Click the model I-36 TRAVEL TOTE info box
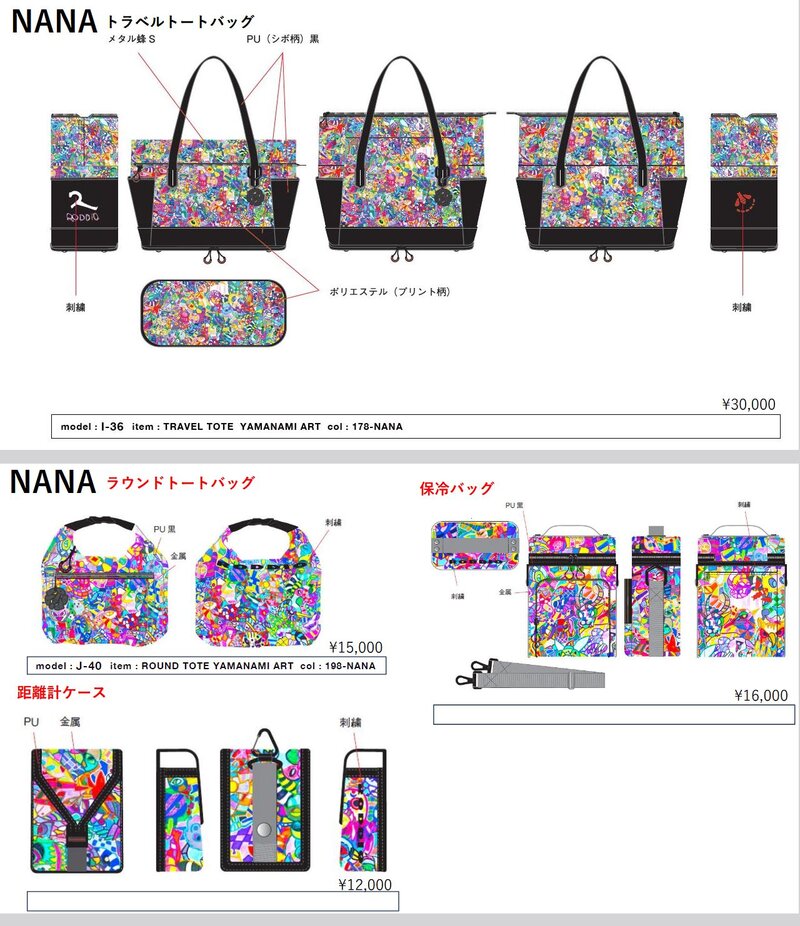Screen dimensions: 800x926 416,426
